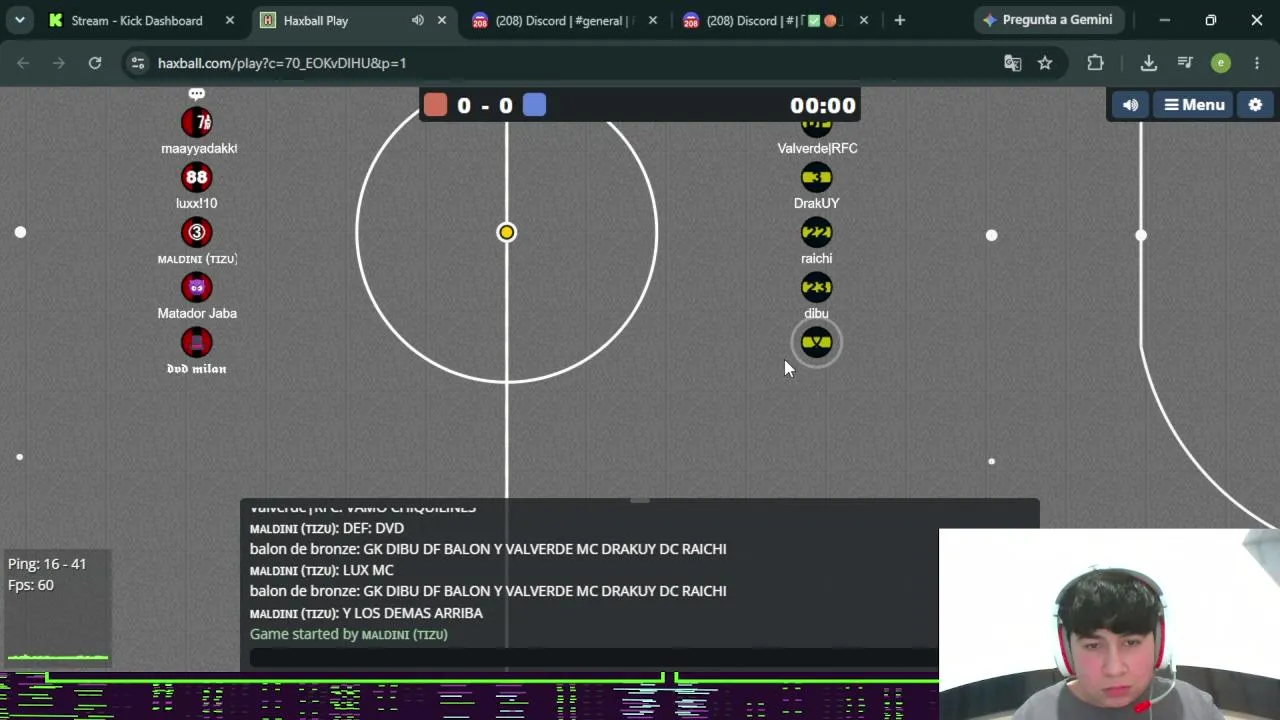This screenshot has width=1280, height=720.
Task: Close the Kick Dashboard tab
Action: (230, 20)
